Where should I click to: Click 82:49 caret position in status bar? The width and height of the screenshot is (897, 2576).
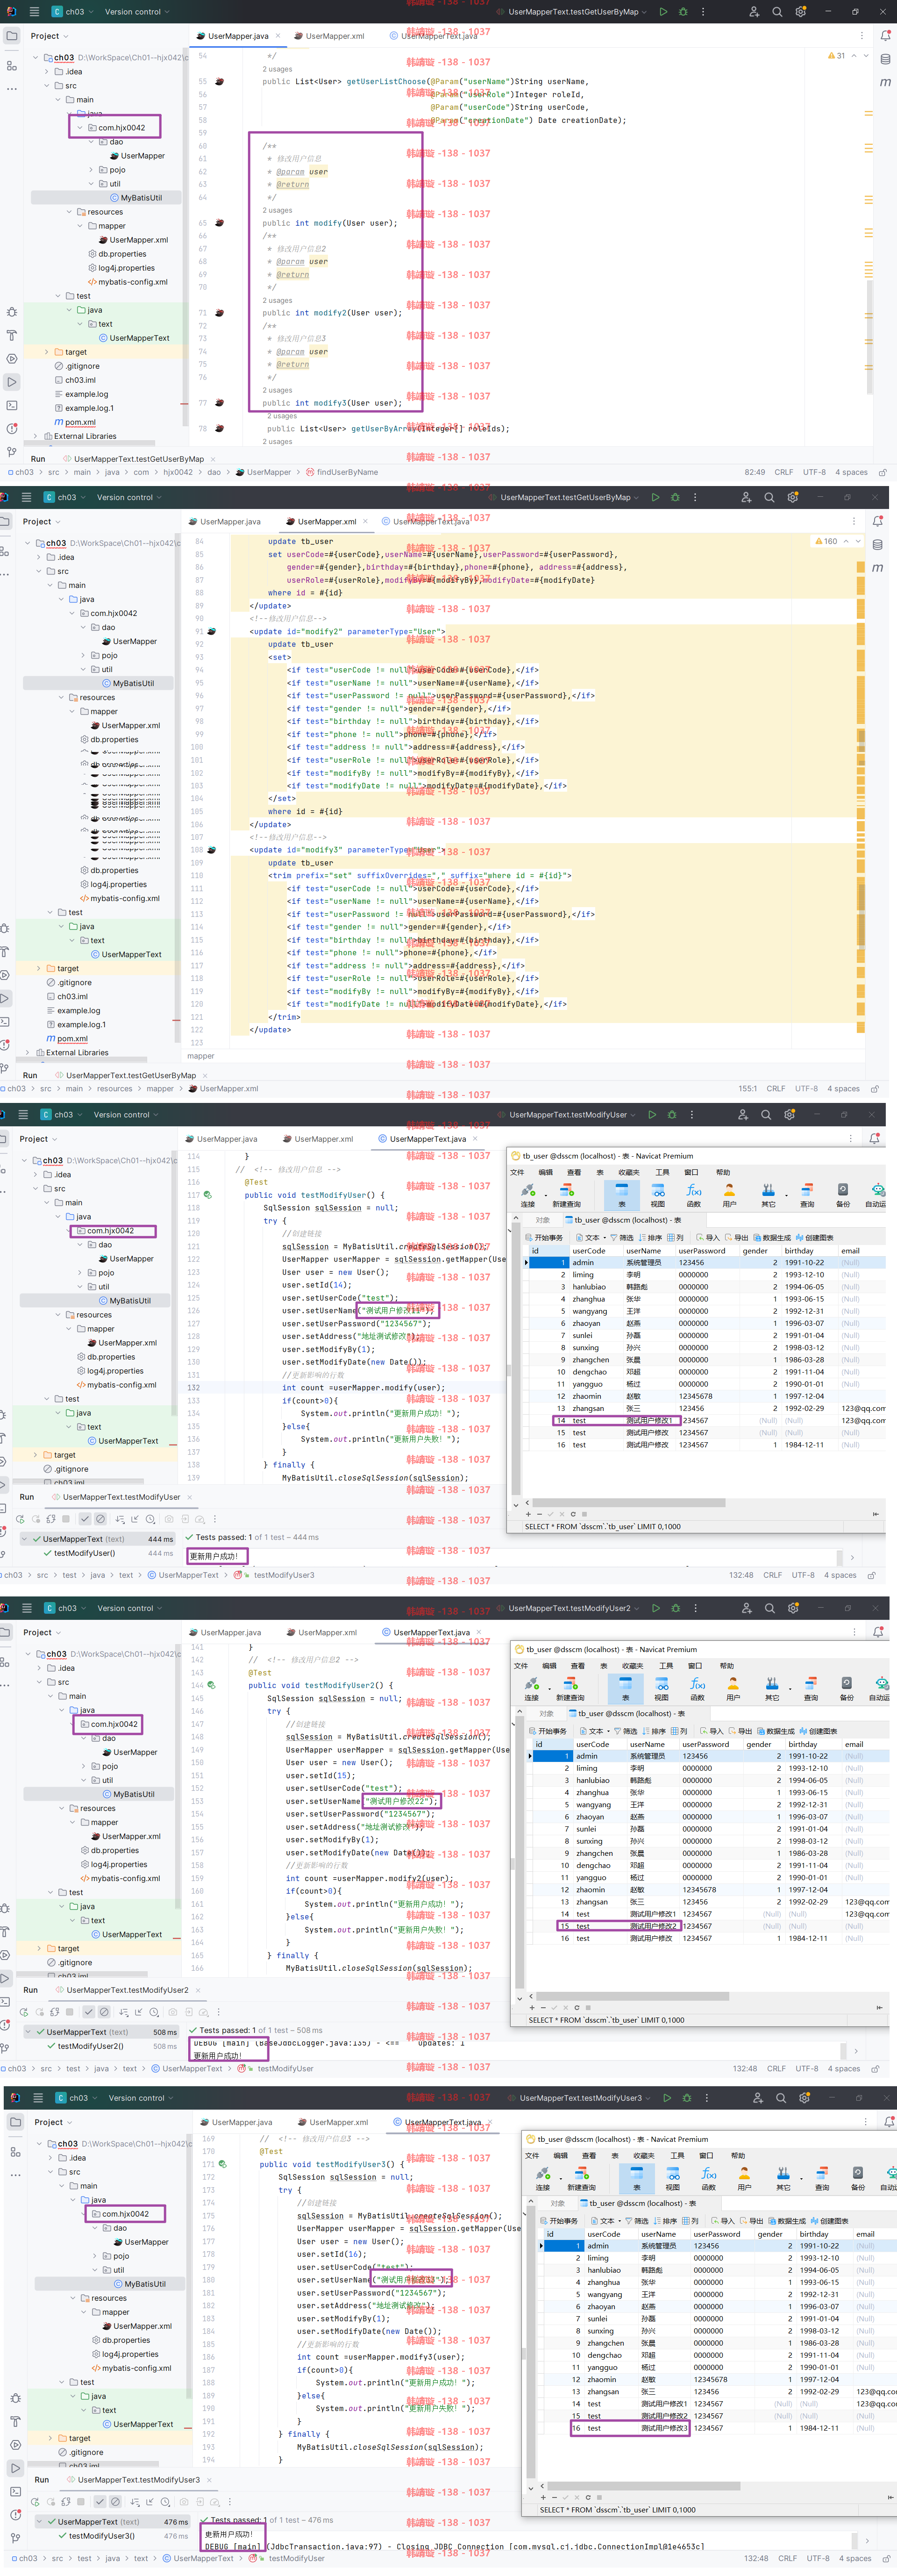(754, 472)
